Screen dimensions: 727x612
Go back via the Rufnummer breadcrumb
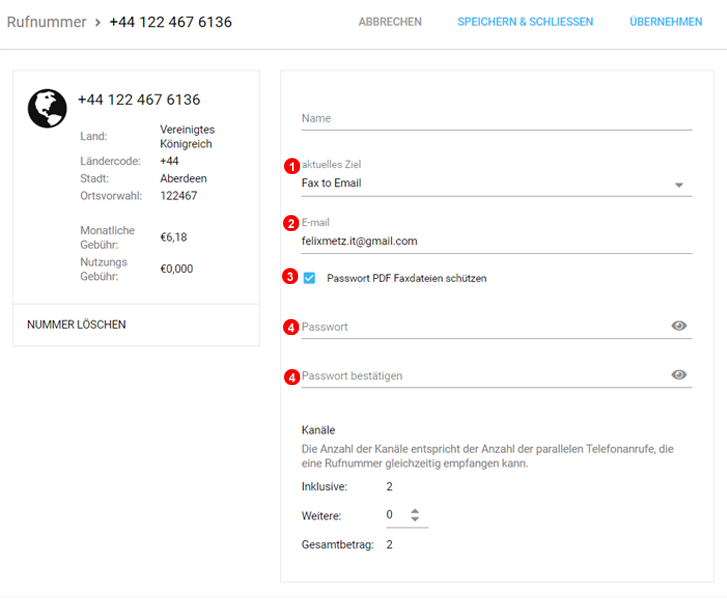(46, 22)
